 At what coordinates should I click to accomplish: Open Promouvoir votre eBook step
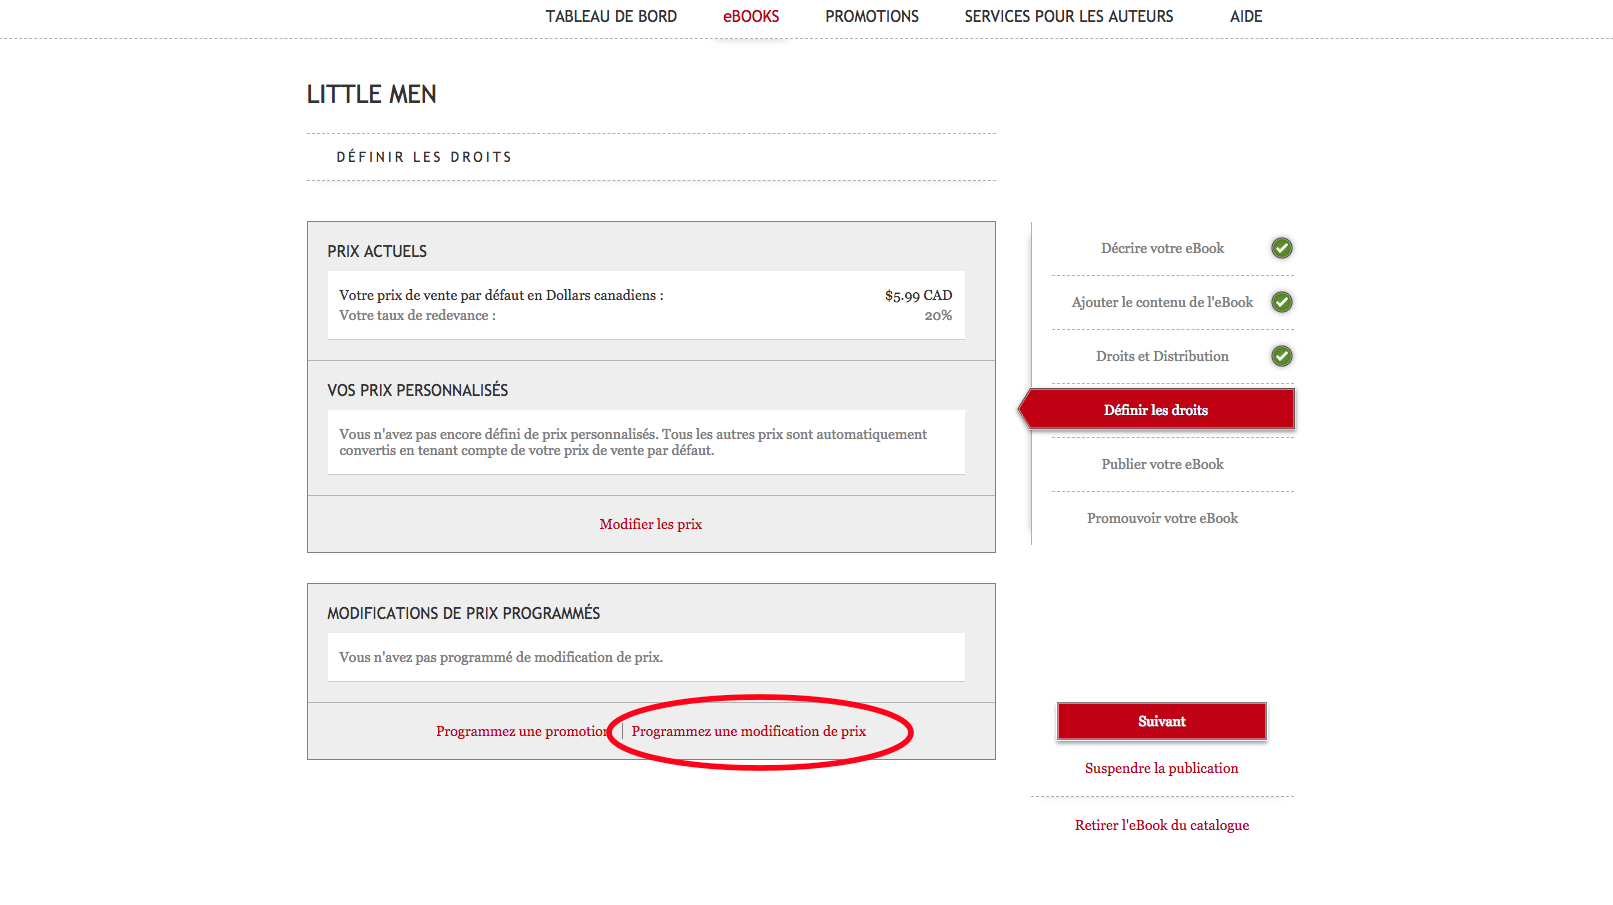(x=1162, y=518)
